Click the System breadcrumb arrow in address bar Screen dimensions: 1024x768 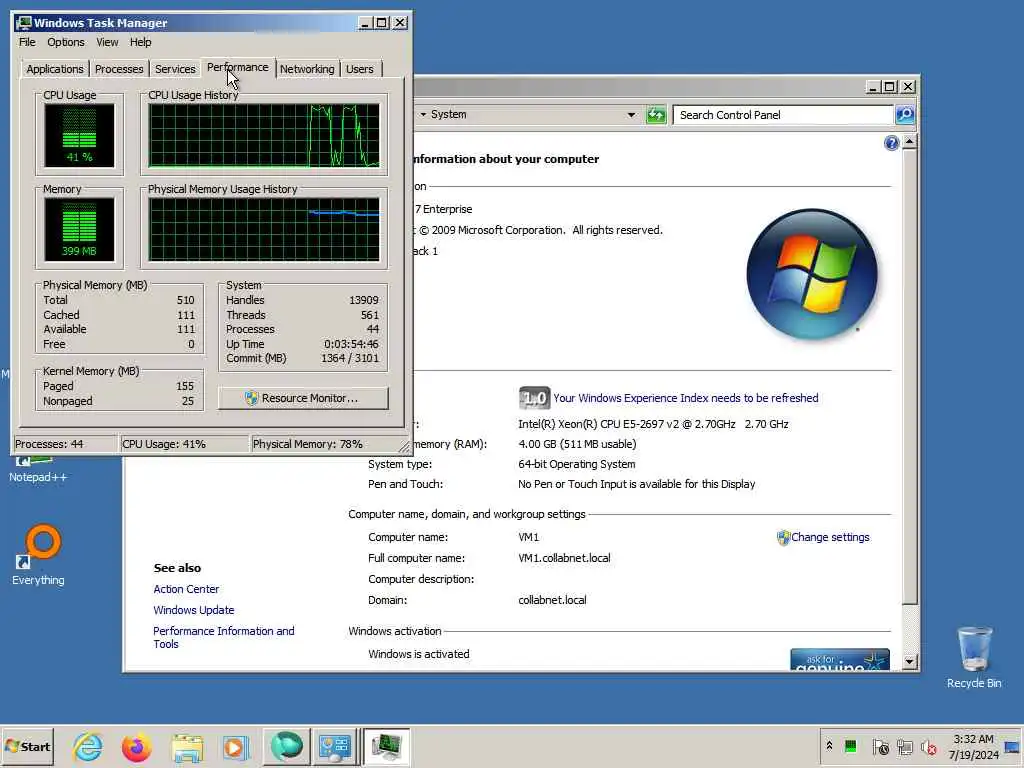[423, 114]
